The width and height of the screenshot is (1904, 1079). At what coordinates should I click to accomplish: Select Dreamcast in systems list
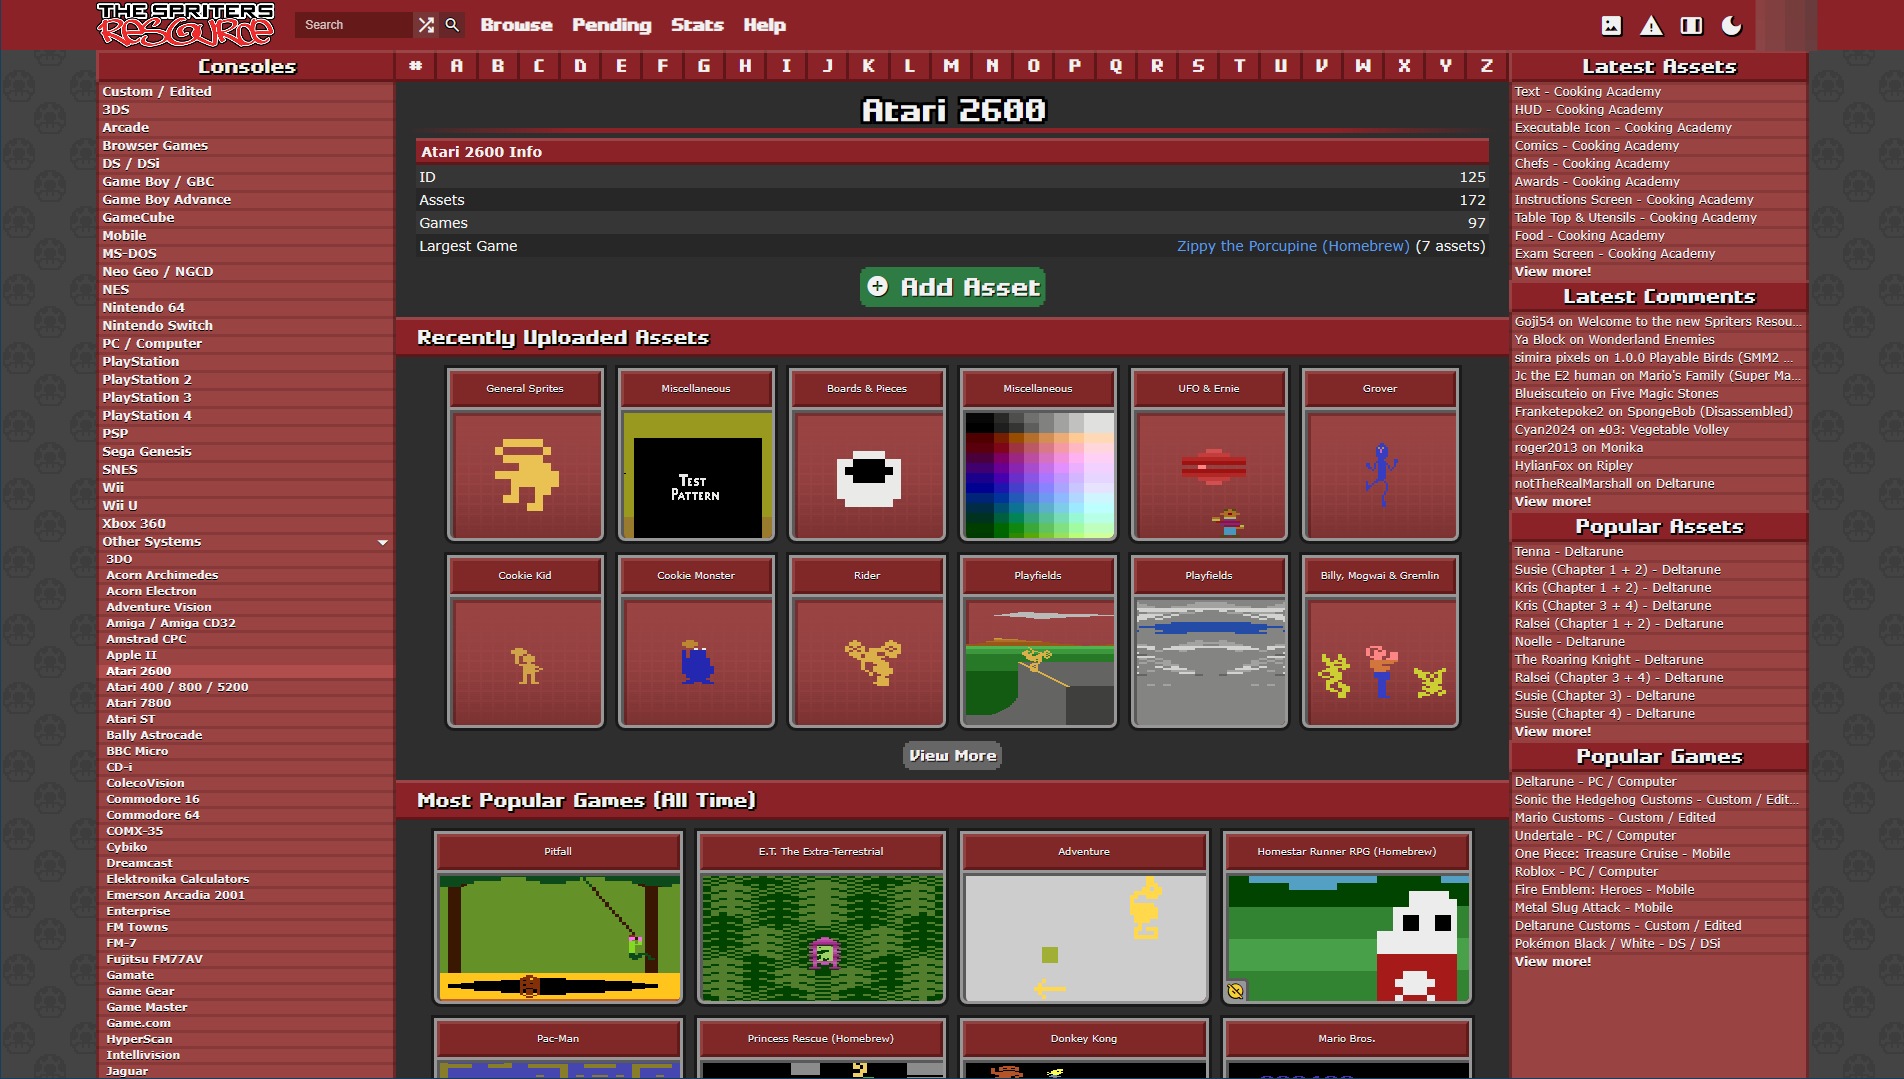coord(140,863)
